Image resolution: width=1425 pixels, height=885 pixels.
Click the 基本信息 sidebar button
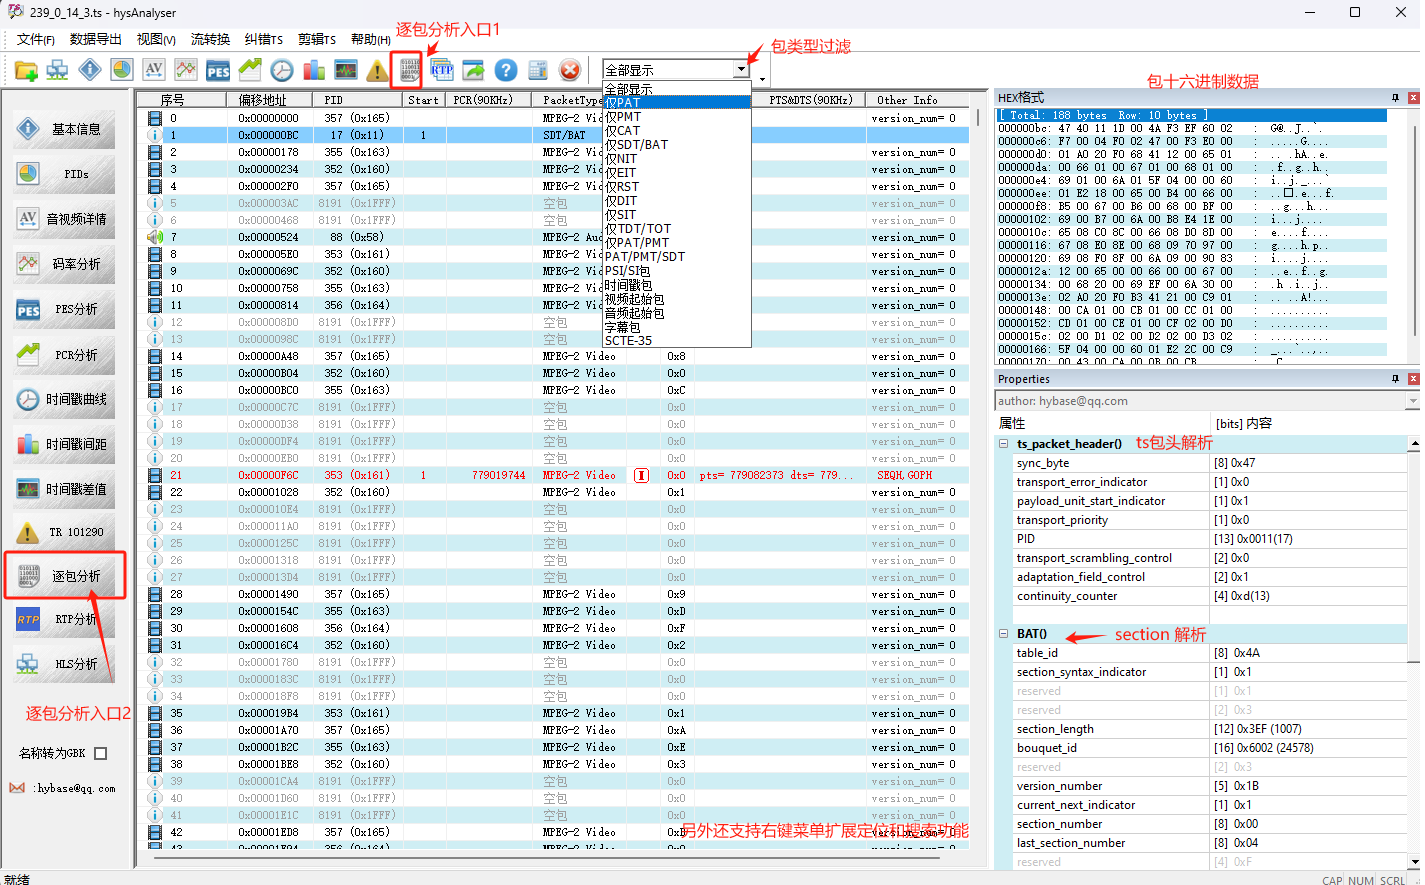[64, 129]
